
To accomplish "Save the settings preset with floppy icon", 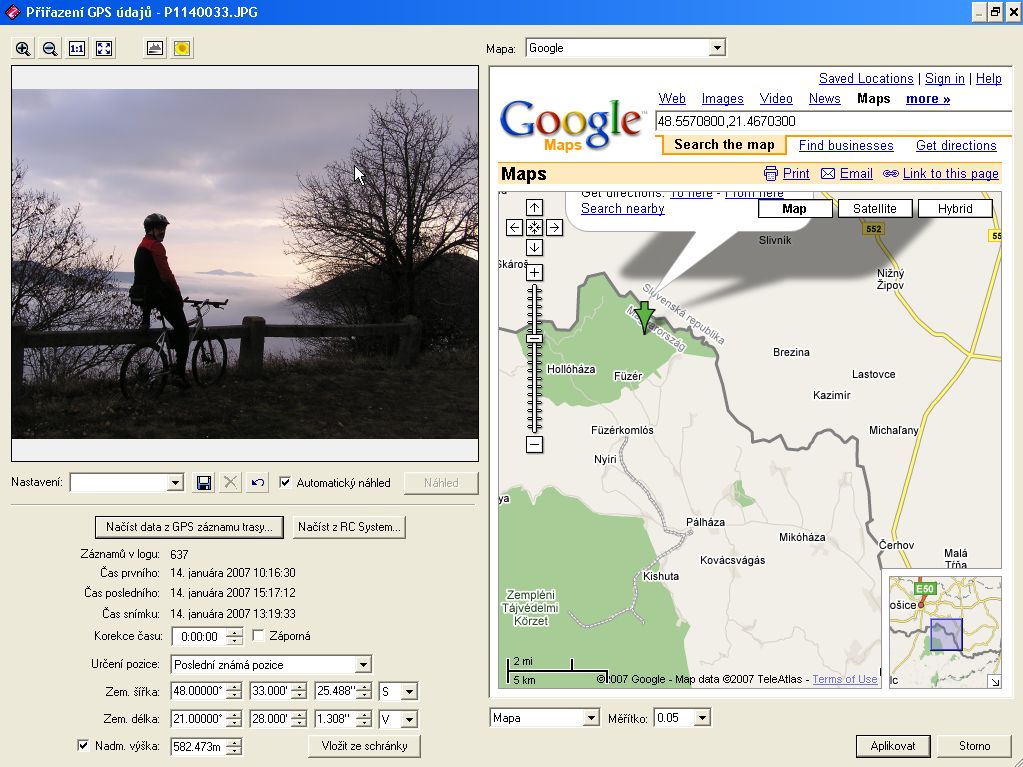I will coord(204,483).
